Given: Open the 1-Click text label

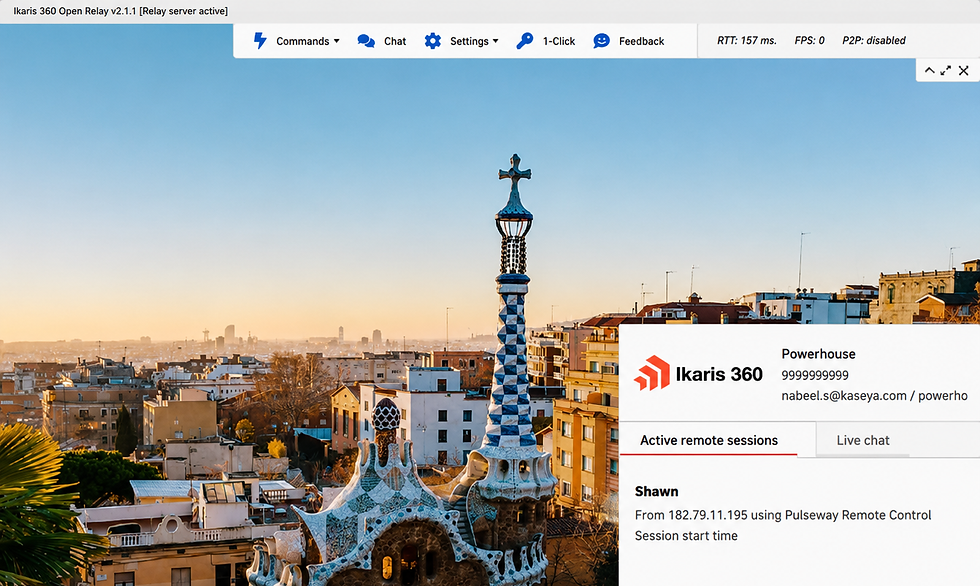Looking at the screenshot, I should point(559,41).
